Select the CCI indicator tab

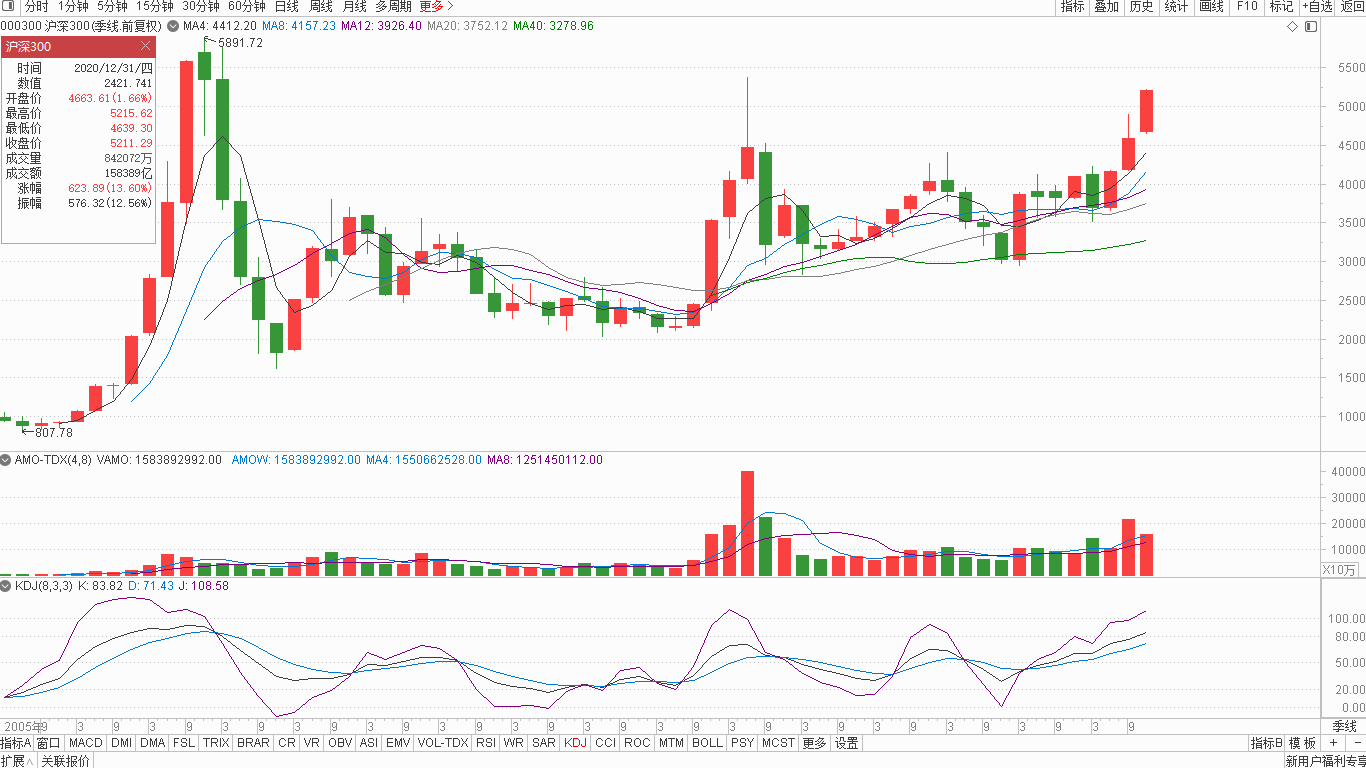click(605, 743)
